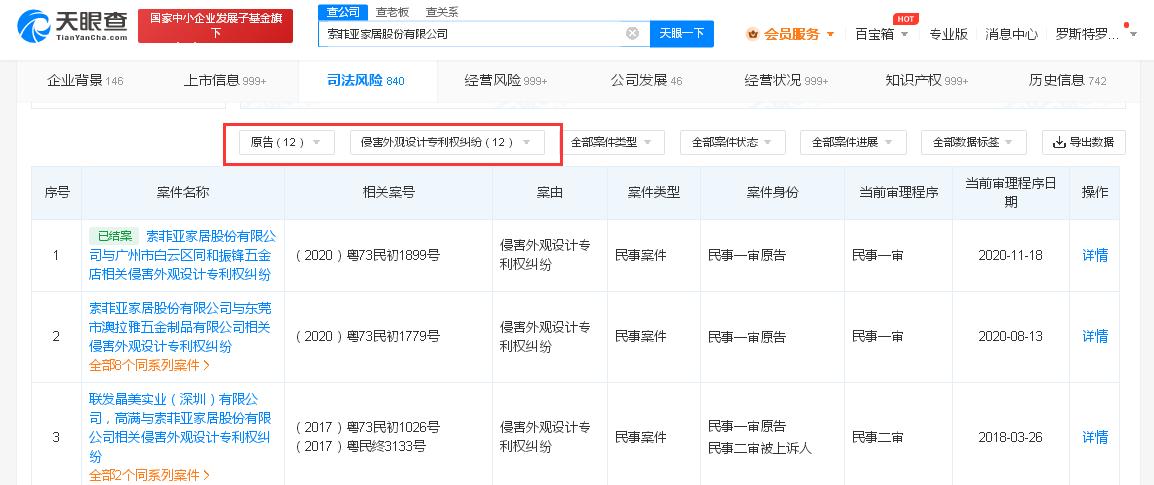The width and height of the screenshot is (1154, 485).
Task: Click the date 2018-03-26
Action: coord(1010,437)
